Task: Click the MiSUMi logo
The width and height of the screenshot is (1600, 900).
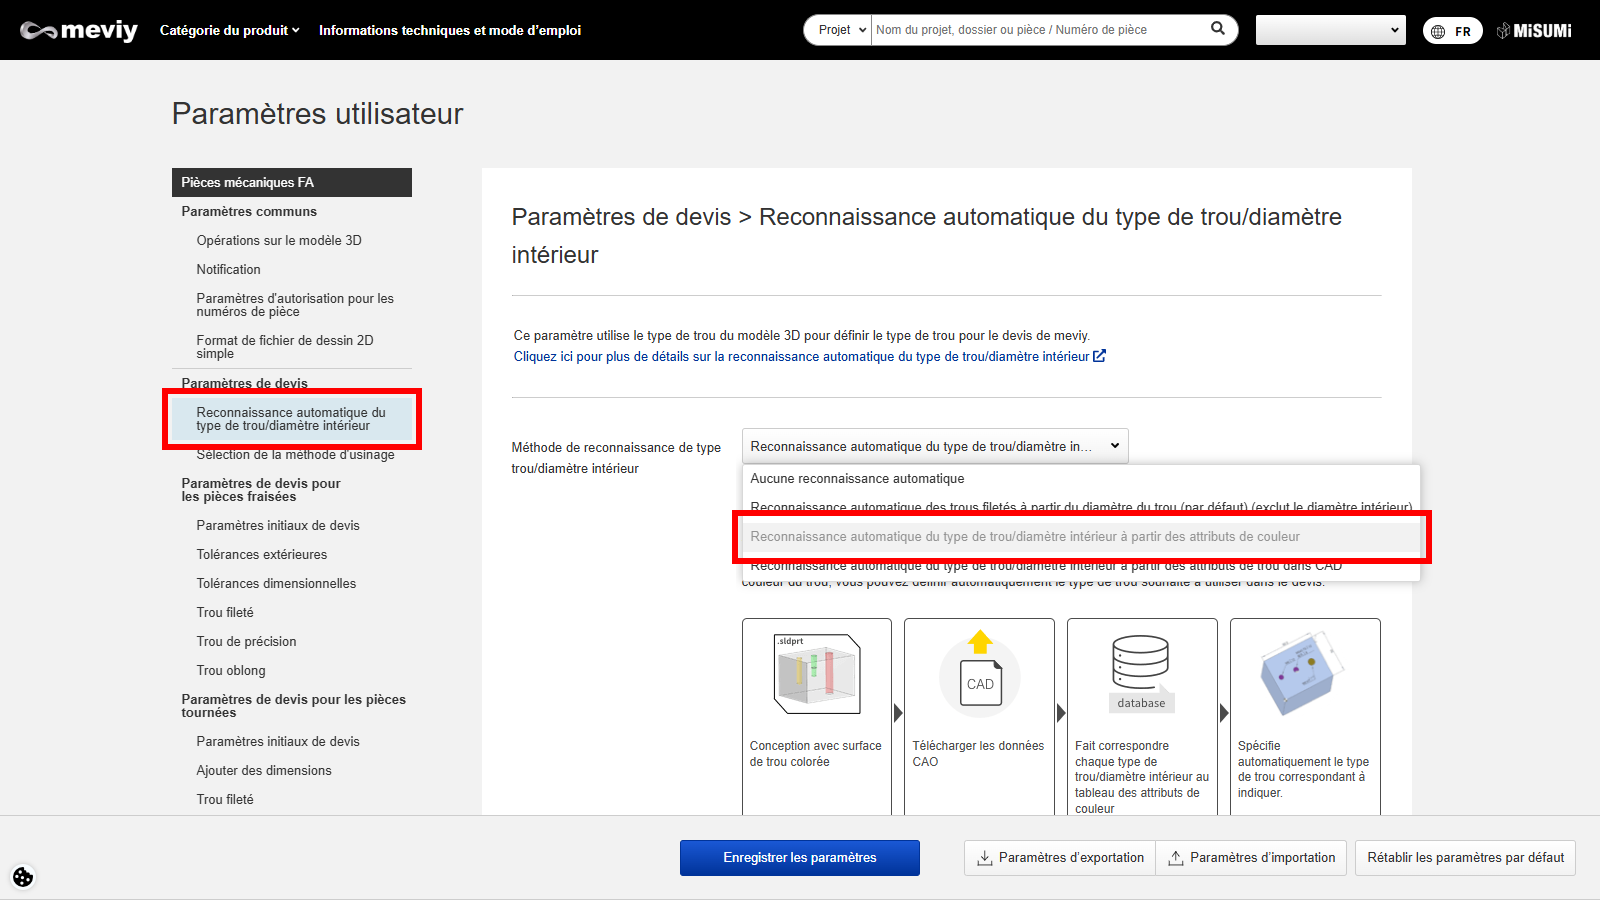Action: pos(1534,31)
